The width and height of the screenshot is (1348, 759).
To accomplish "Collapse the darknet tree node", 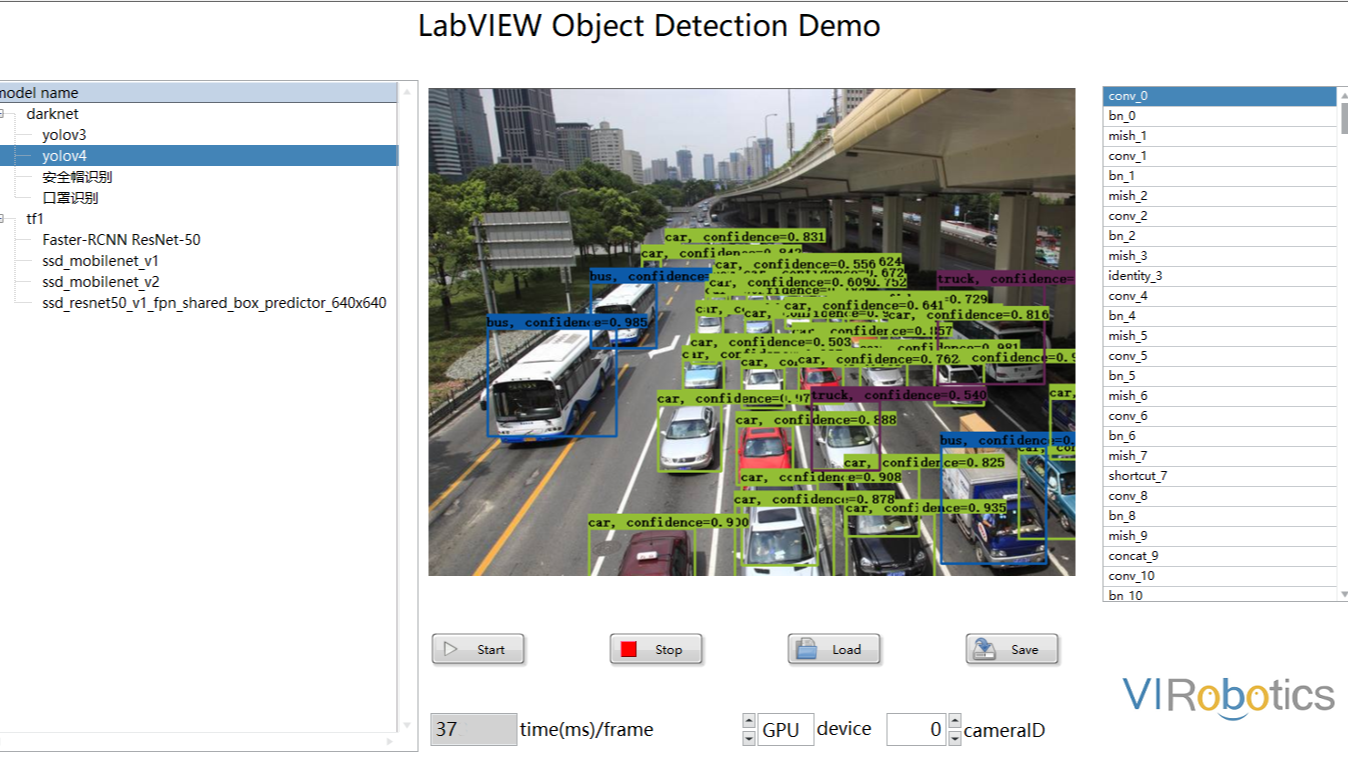I will [3, 113].
